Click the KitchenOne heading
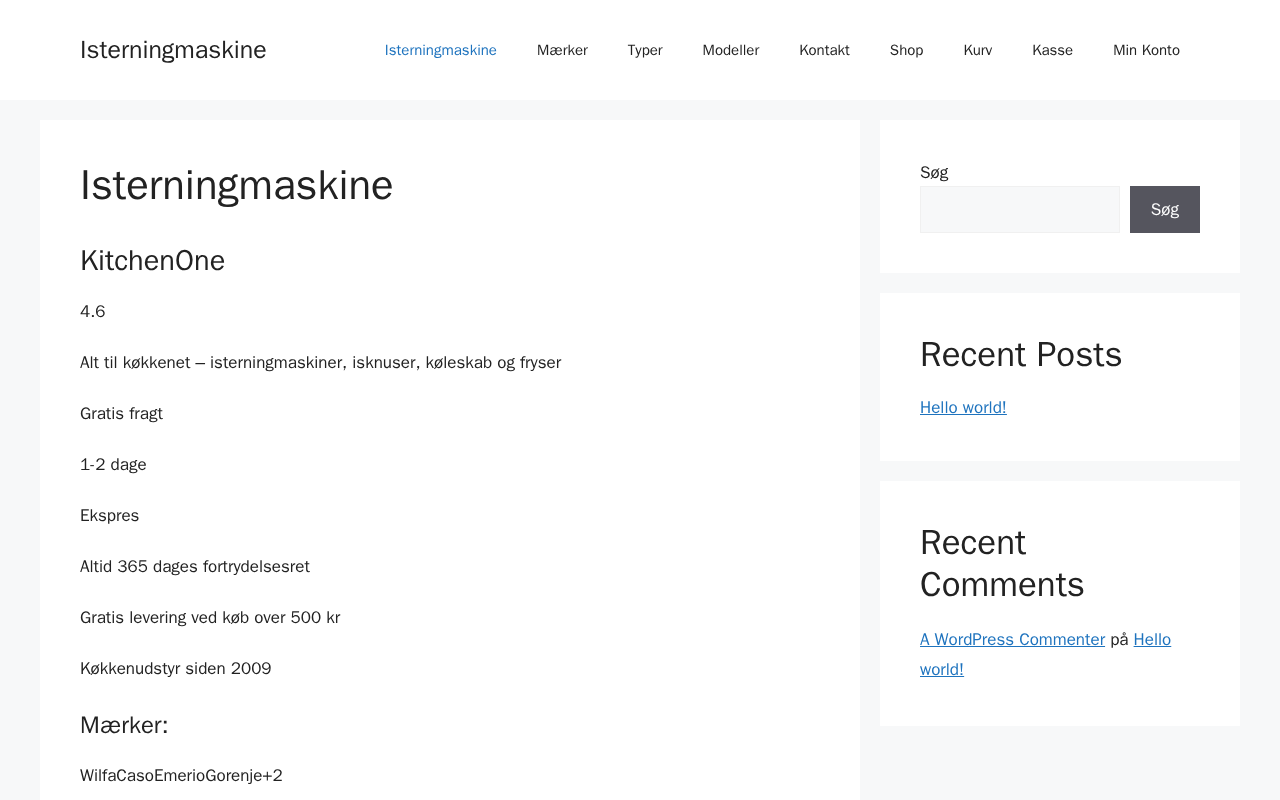 click(x=152, y=260)
